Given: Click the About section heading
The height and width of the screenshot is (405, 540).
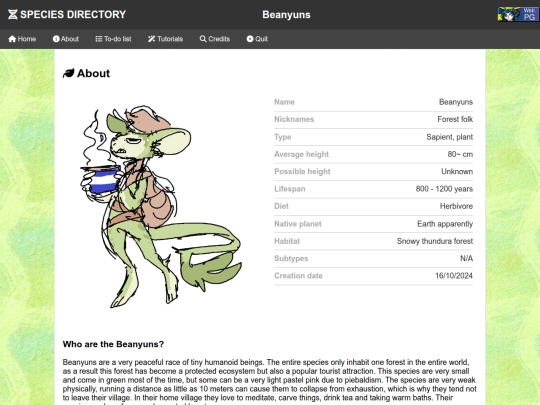Looking at the screenshot, I should (x=93, y=73).
